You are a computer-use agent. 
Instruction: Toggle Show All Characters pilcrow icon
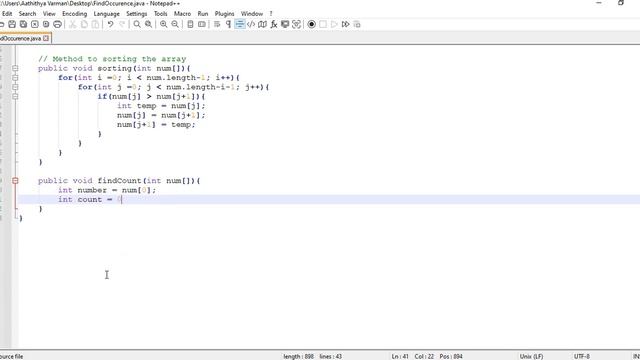[x=228, y=24]
